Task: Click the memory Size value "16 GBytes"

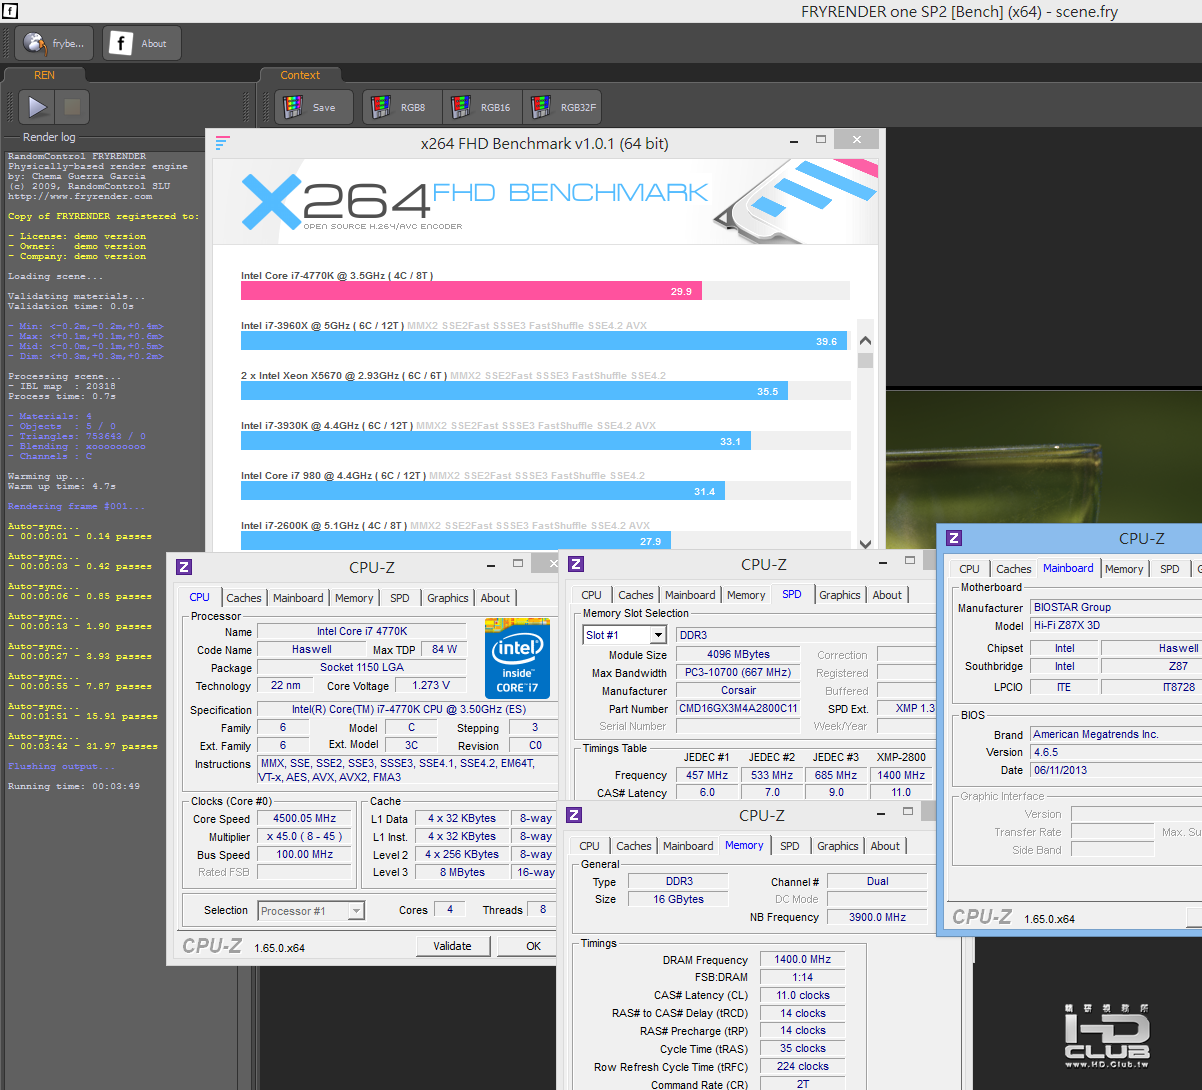Action: click(678, 899)
